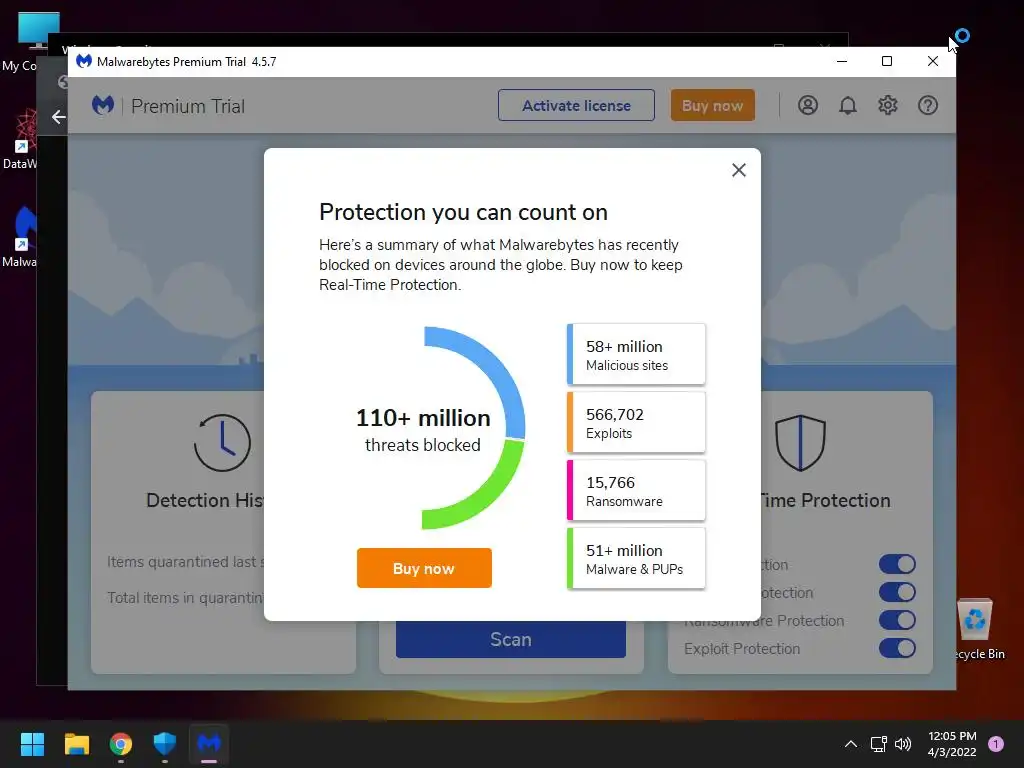
Task: Select the 15,766 Ransomware card
Action: 636,490
